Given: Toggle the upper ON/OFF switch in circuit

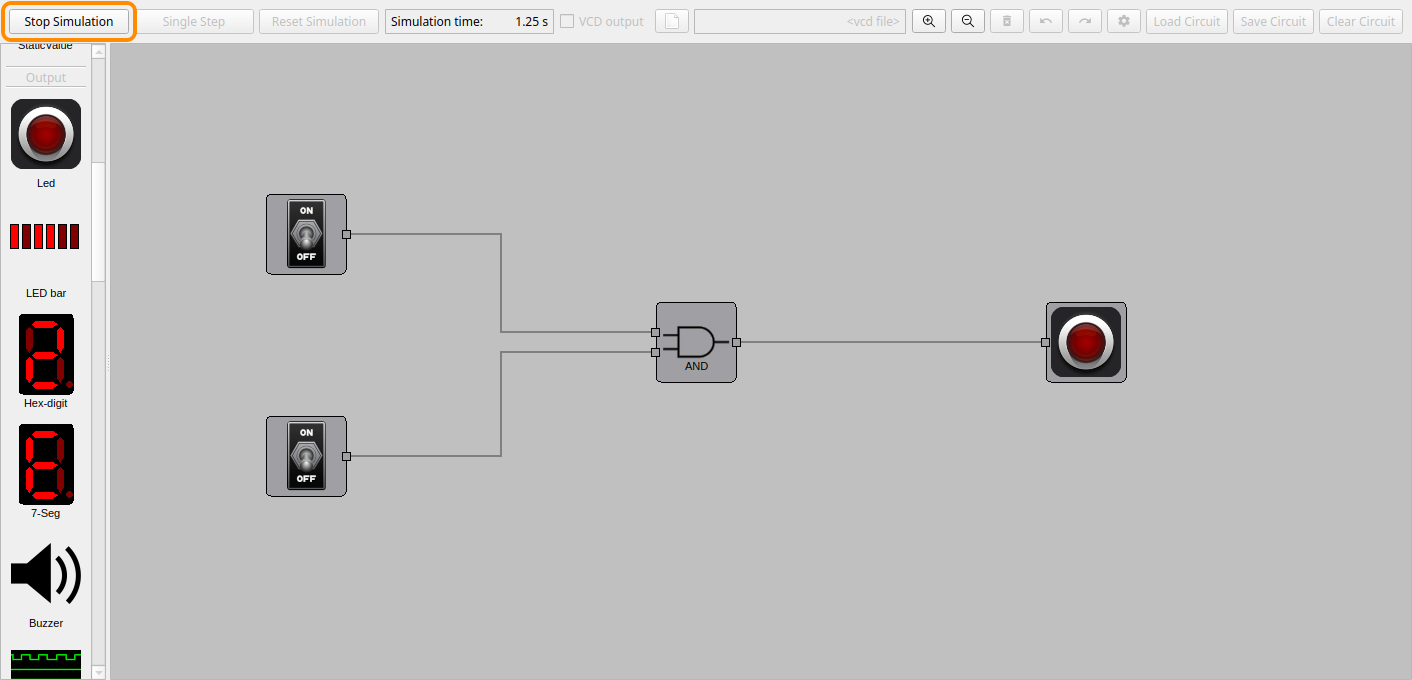Looking at the screenshot, I should 306,234.
